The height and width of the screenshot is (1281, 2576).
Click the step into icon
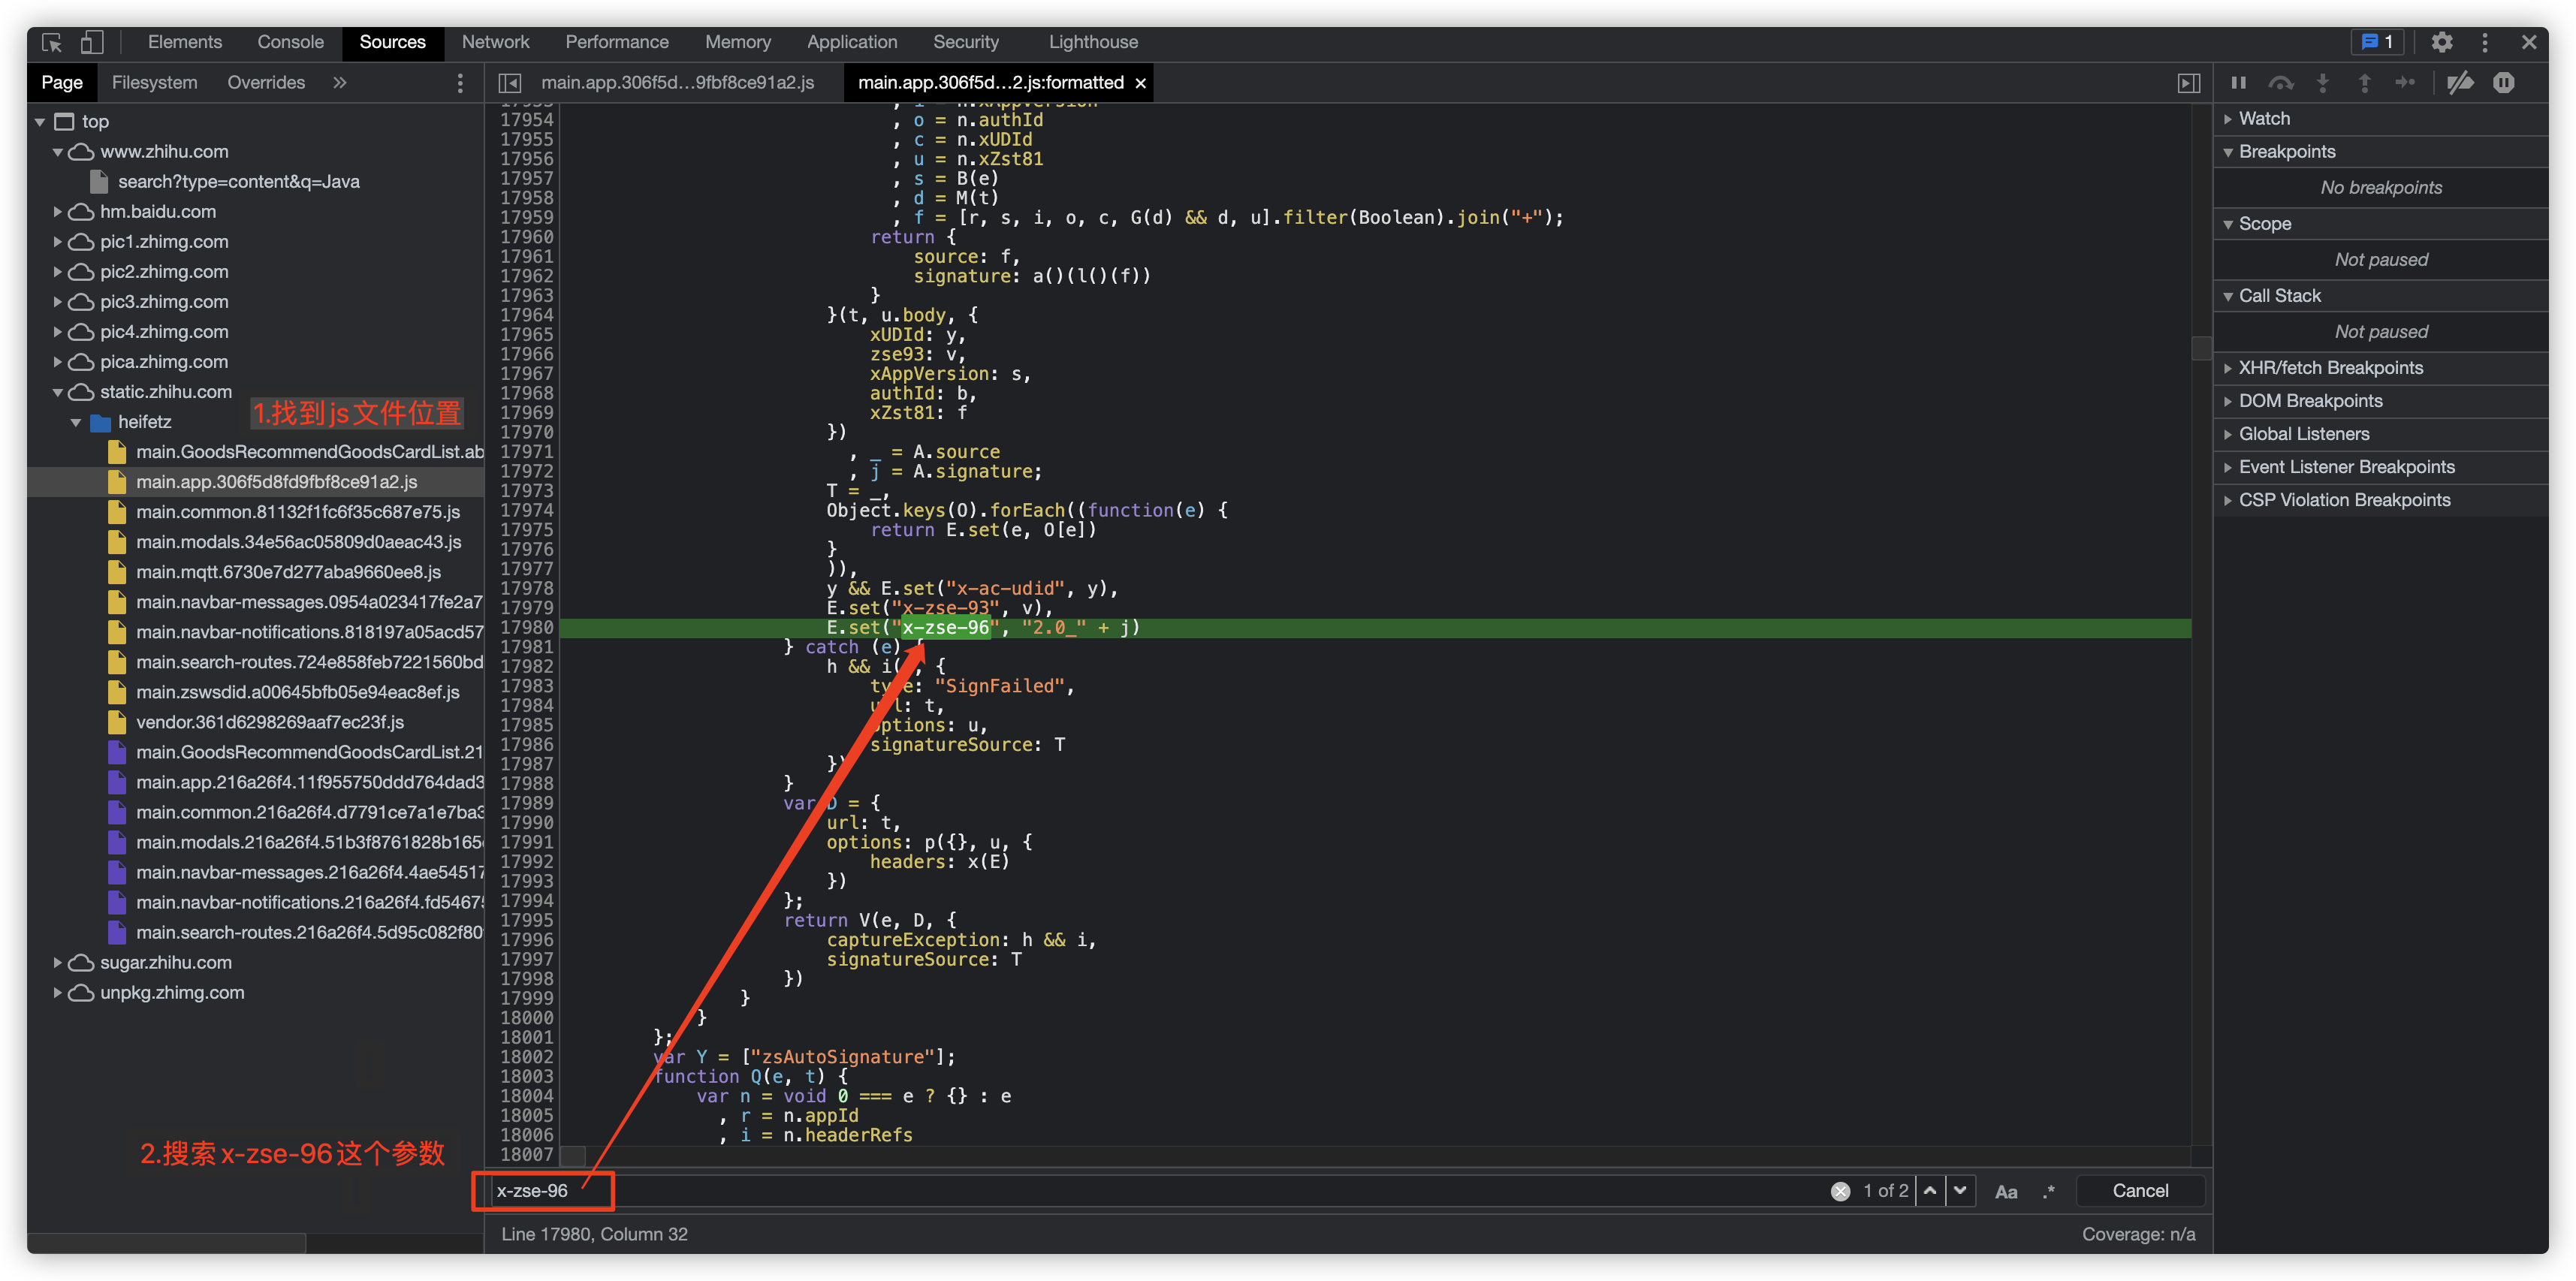click(2323, 82)
